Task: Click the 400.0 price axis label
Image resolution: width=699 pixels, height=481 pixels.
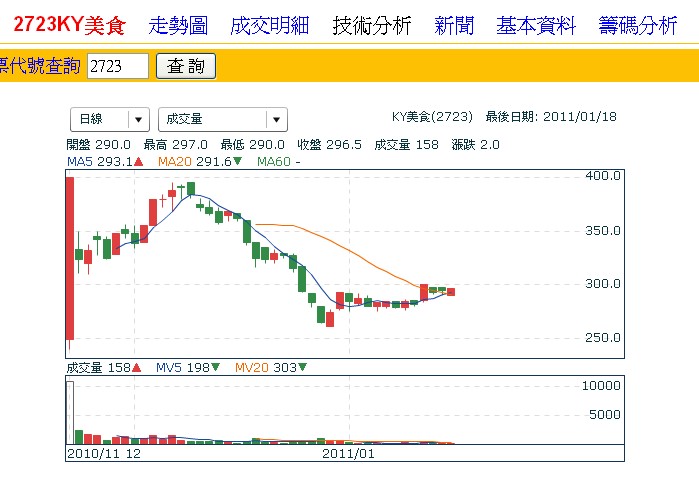Action: [x=603, y=176]
